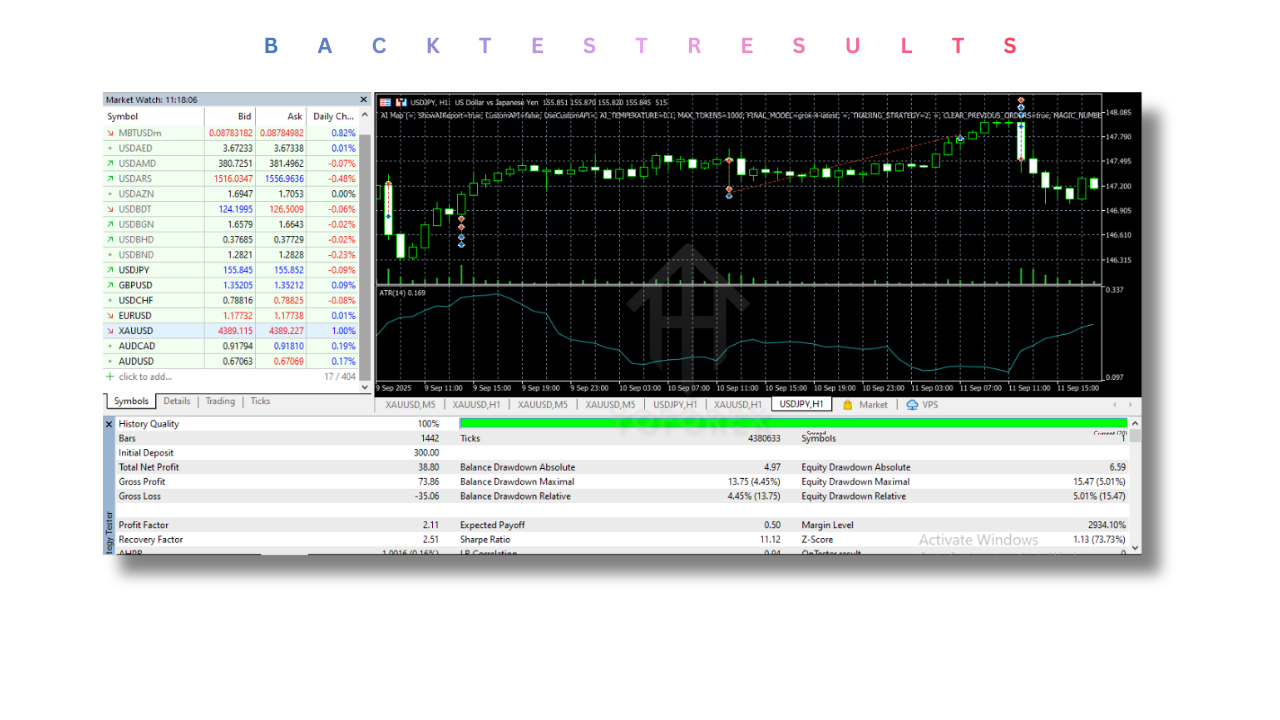Switch to the Details tab
The height and width of the screenshot is (720, 1280).
click(177, 401)
